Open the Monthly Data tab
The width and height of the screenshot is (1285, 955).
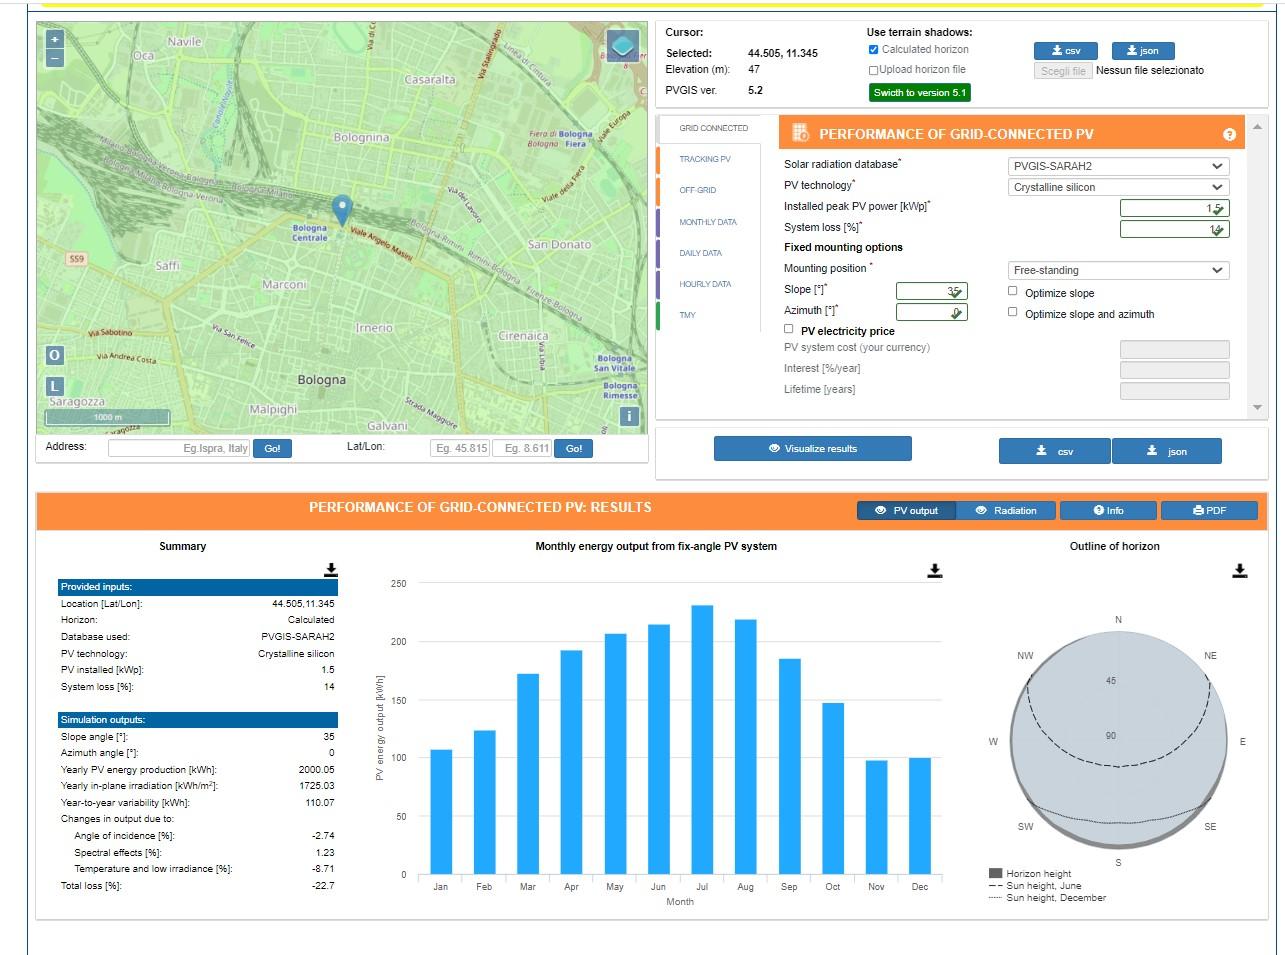[707, 222]
